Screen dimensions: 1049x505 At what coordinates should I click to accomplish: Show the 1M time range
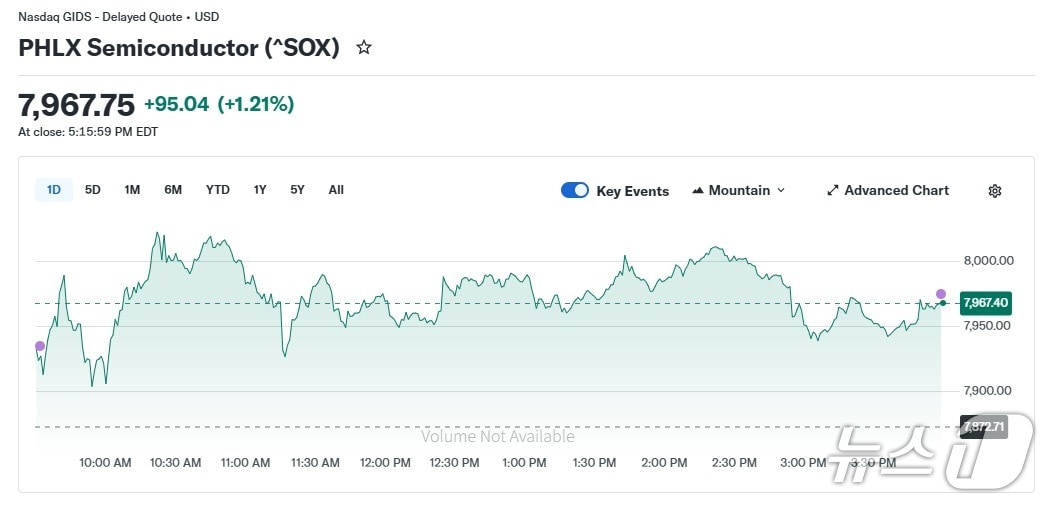pos(132,190)
